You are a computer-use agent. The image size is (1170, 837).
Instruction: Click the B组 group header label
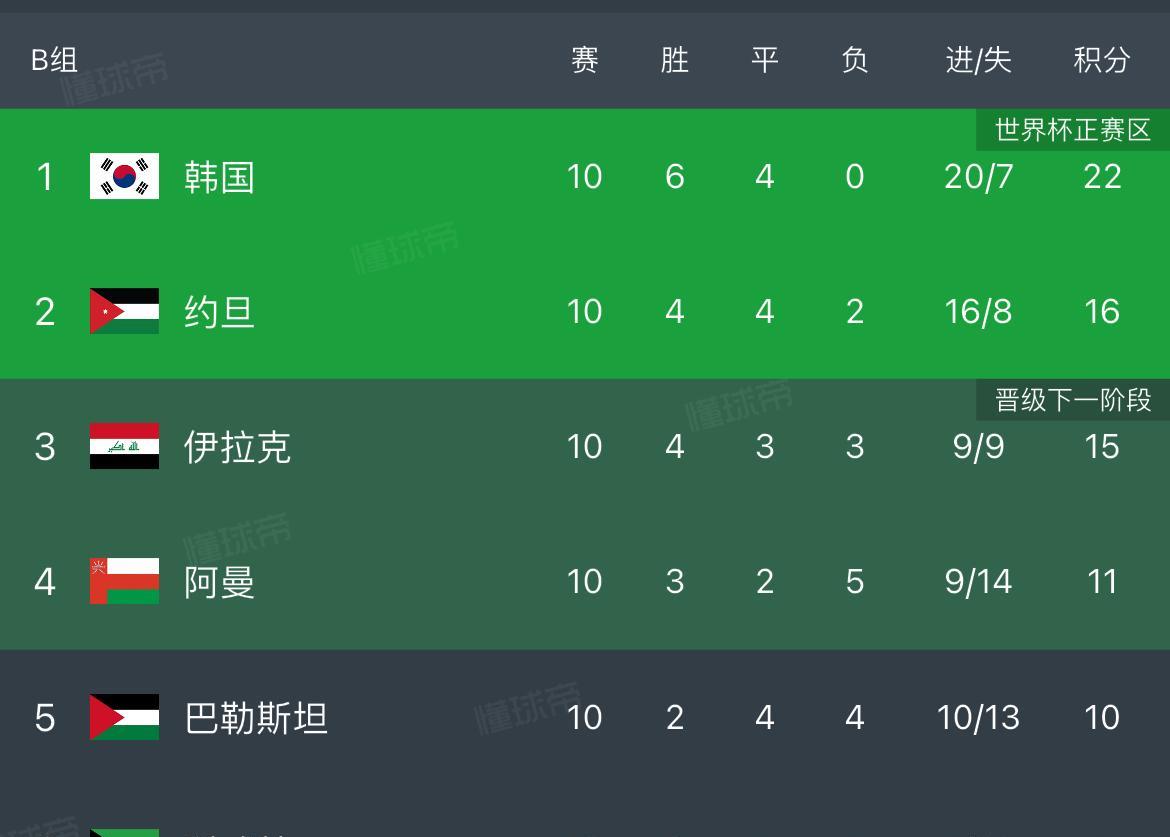[x=54, y=60]
